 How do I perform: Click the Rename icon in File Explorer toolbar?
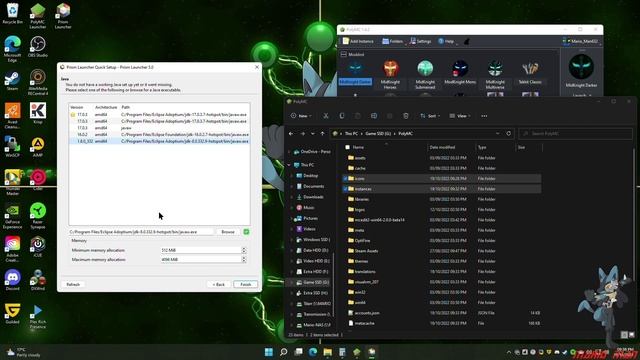pos(374,116)
